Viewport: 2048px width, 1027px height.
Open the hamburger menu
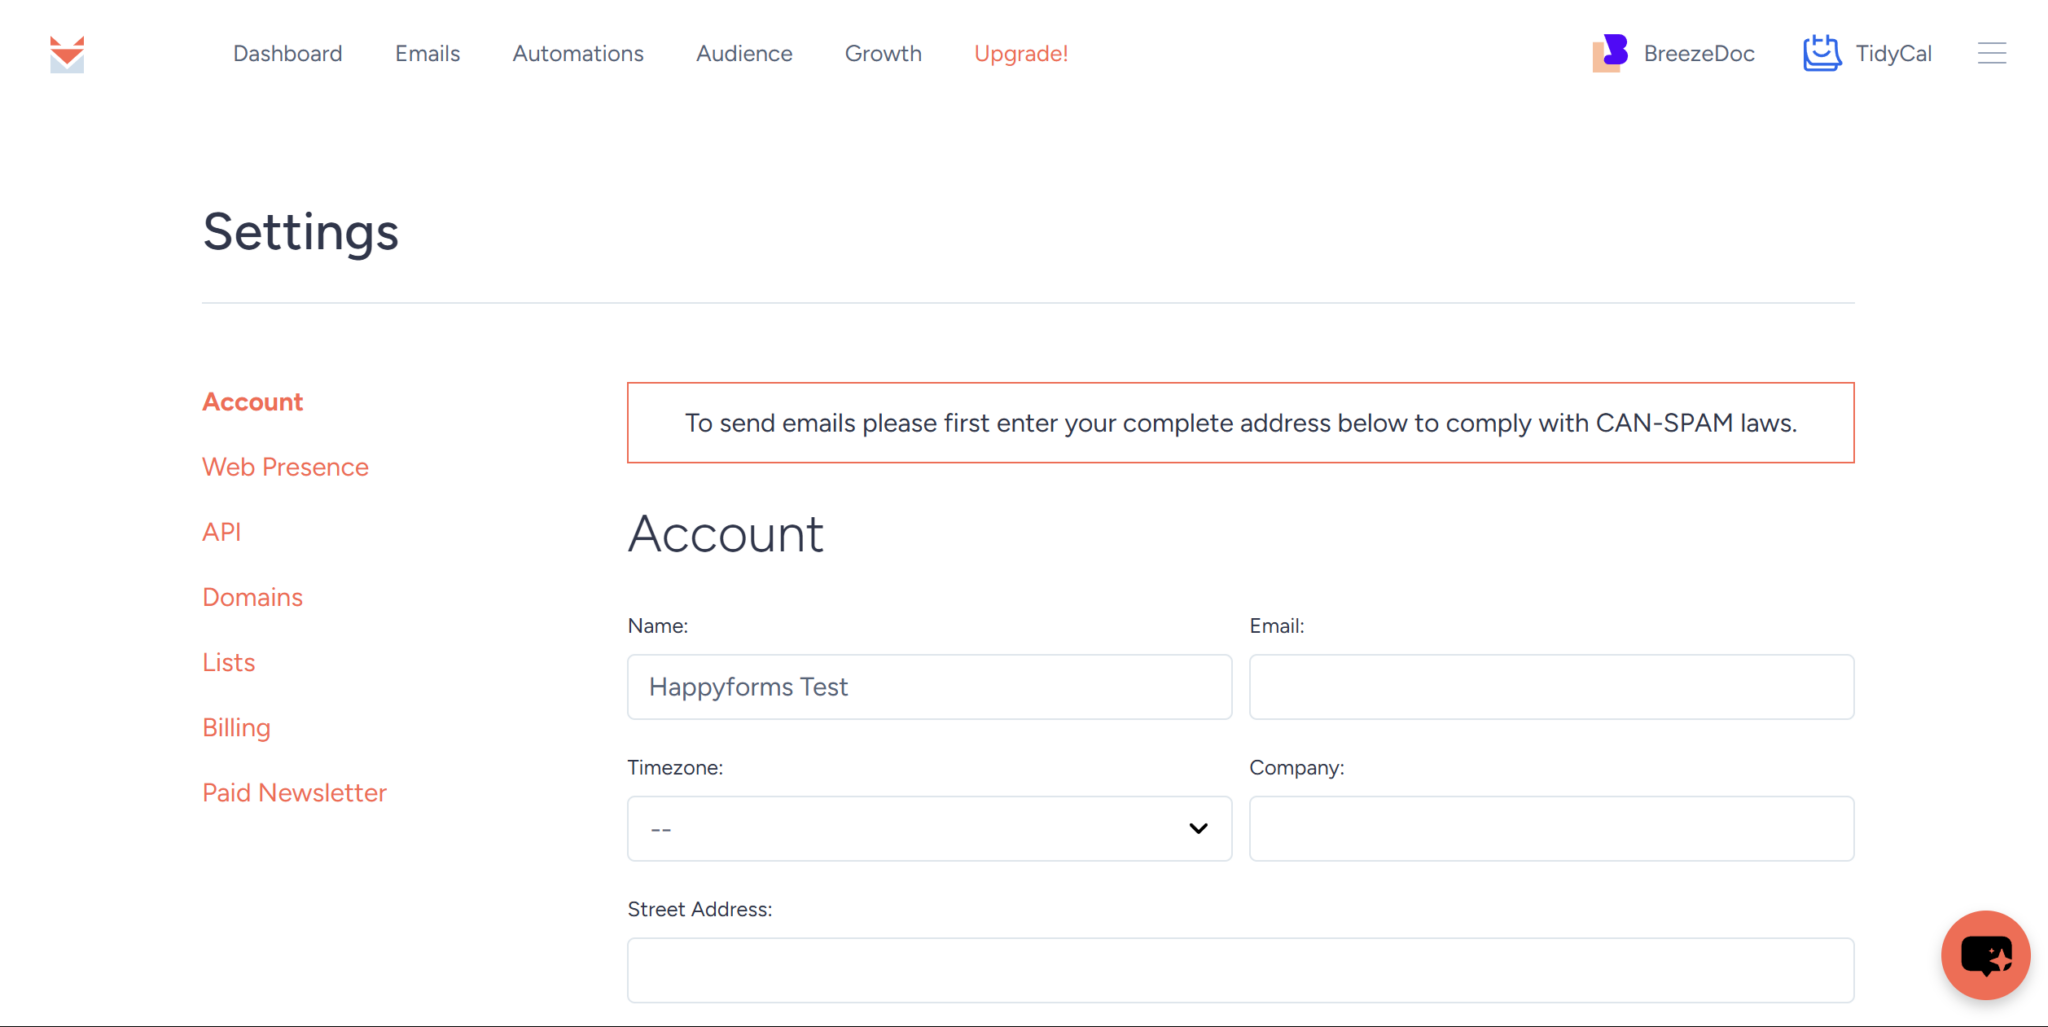coord(1992,53)
